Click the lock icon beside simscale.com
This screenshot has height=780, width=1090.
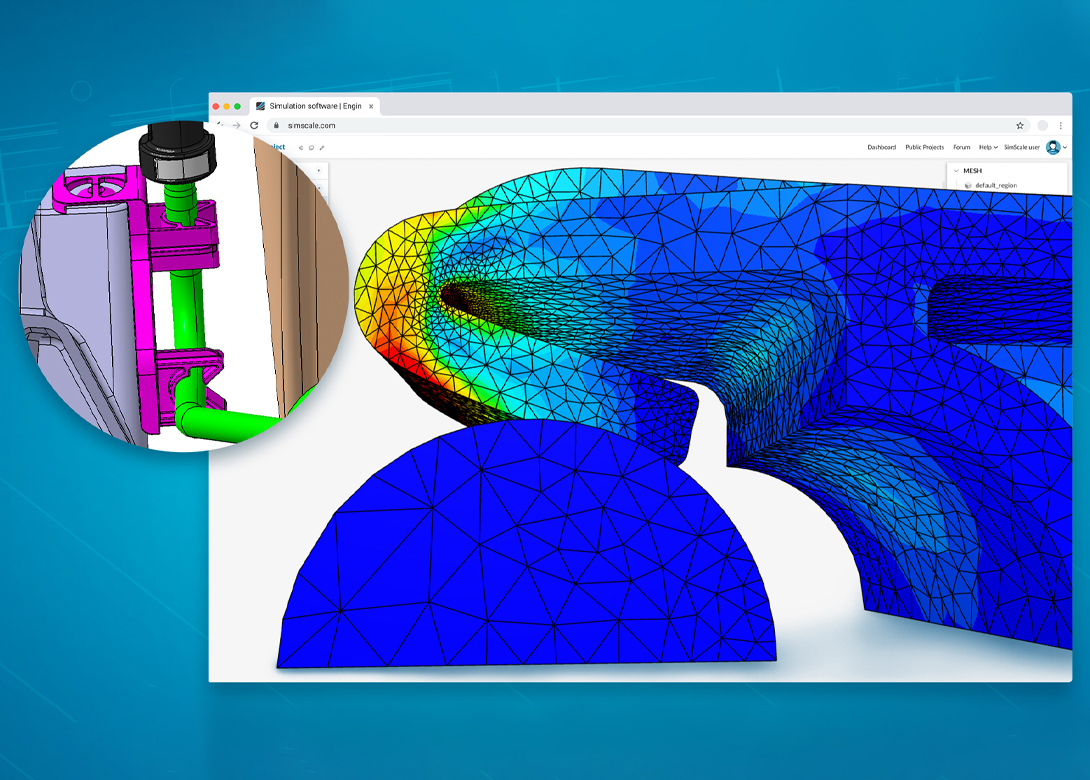coord(277,125)
